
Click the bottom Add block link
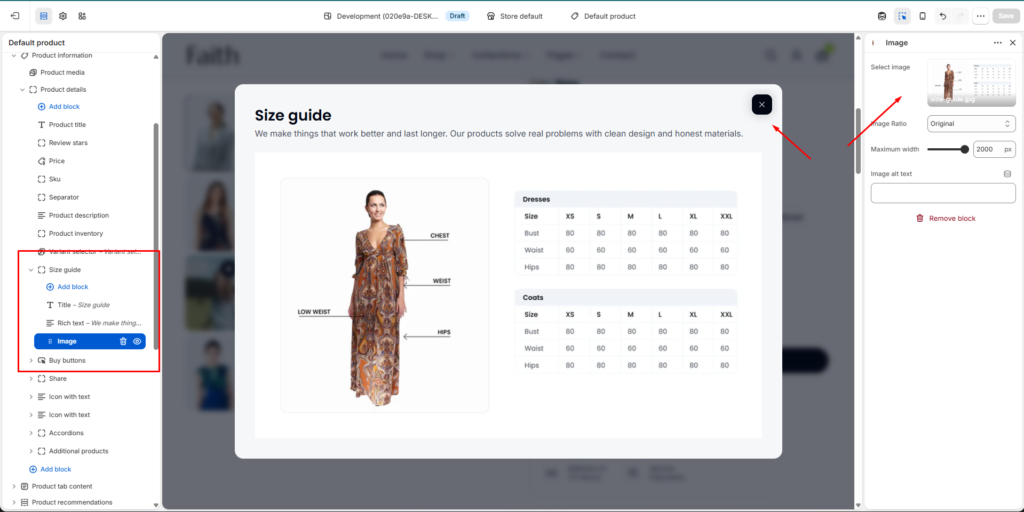(x=56, y=469)
